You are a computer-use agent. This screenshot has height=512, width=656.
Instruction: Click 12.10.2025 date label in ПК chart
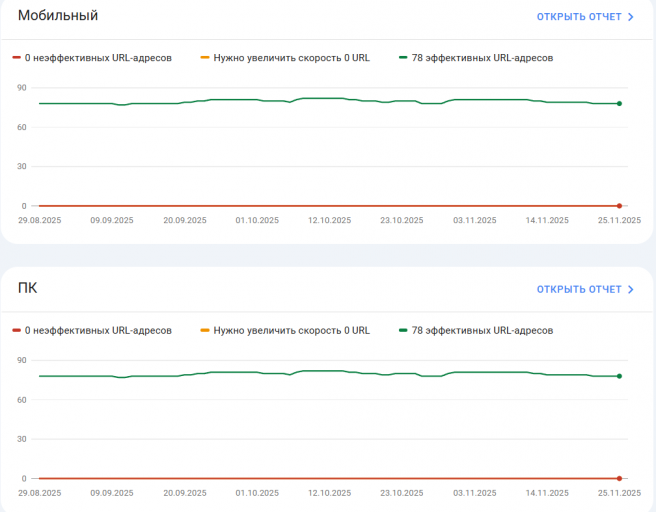[x=329, y=493]
